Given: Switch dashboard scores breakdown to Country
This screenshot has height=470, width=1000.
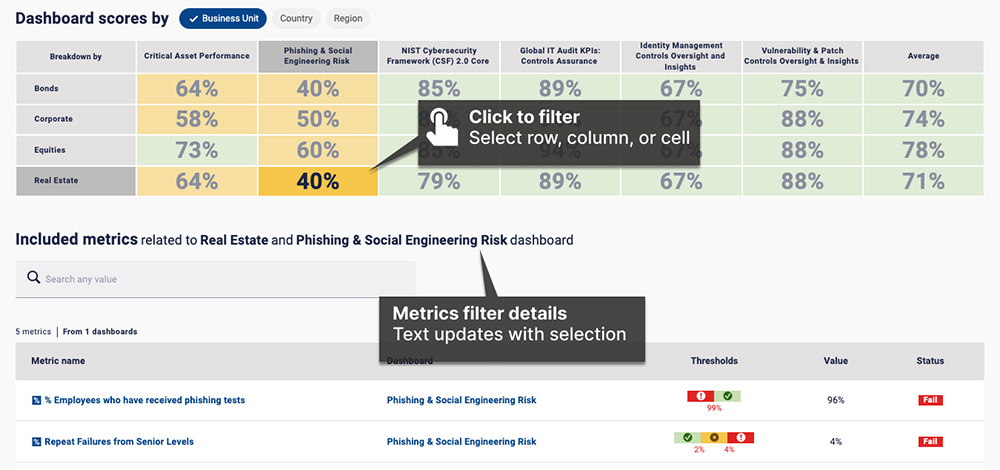Looking at the screenshot, I should [x=296, y=18].
